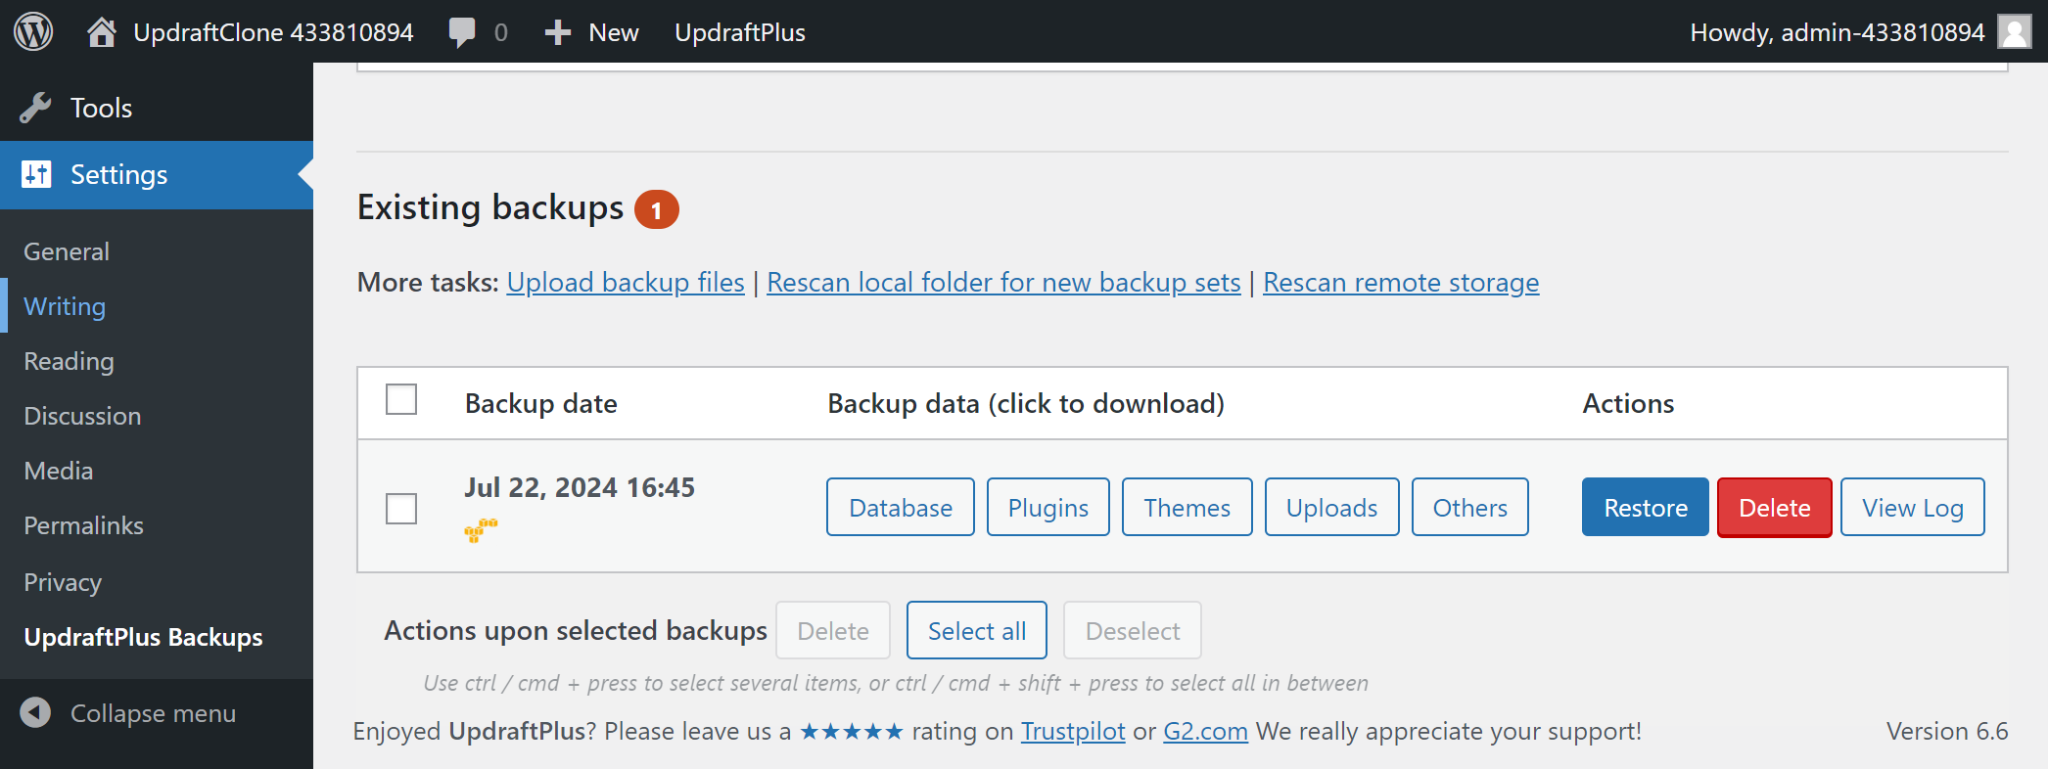Click the Tools wrench icon
This screenshot has width=2048, height=769.
coord(36,108)
